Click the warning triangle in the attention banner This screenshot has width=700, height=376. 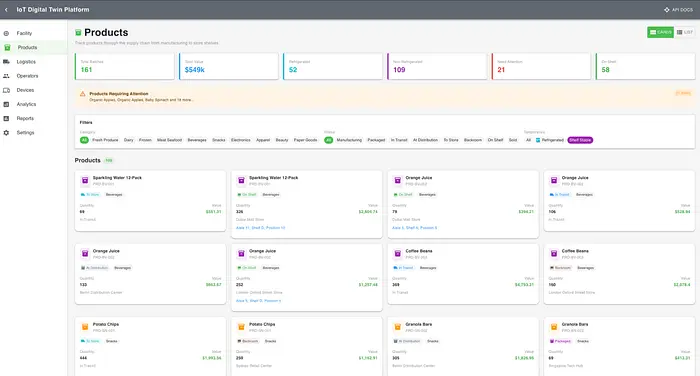point(83,94)
